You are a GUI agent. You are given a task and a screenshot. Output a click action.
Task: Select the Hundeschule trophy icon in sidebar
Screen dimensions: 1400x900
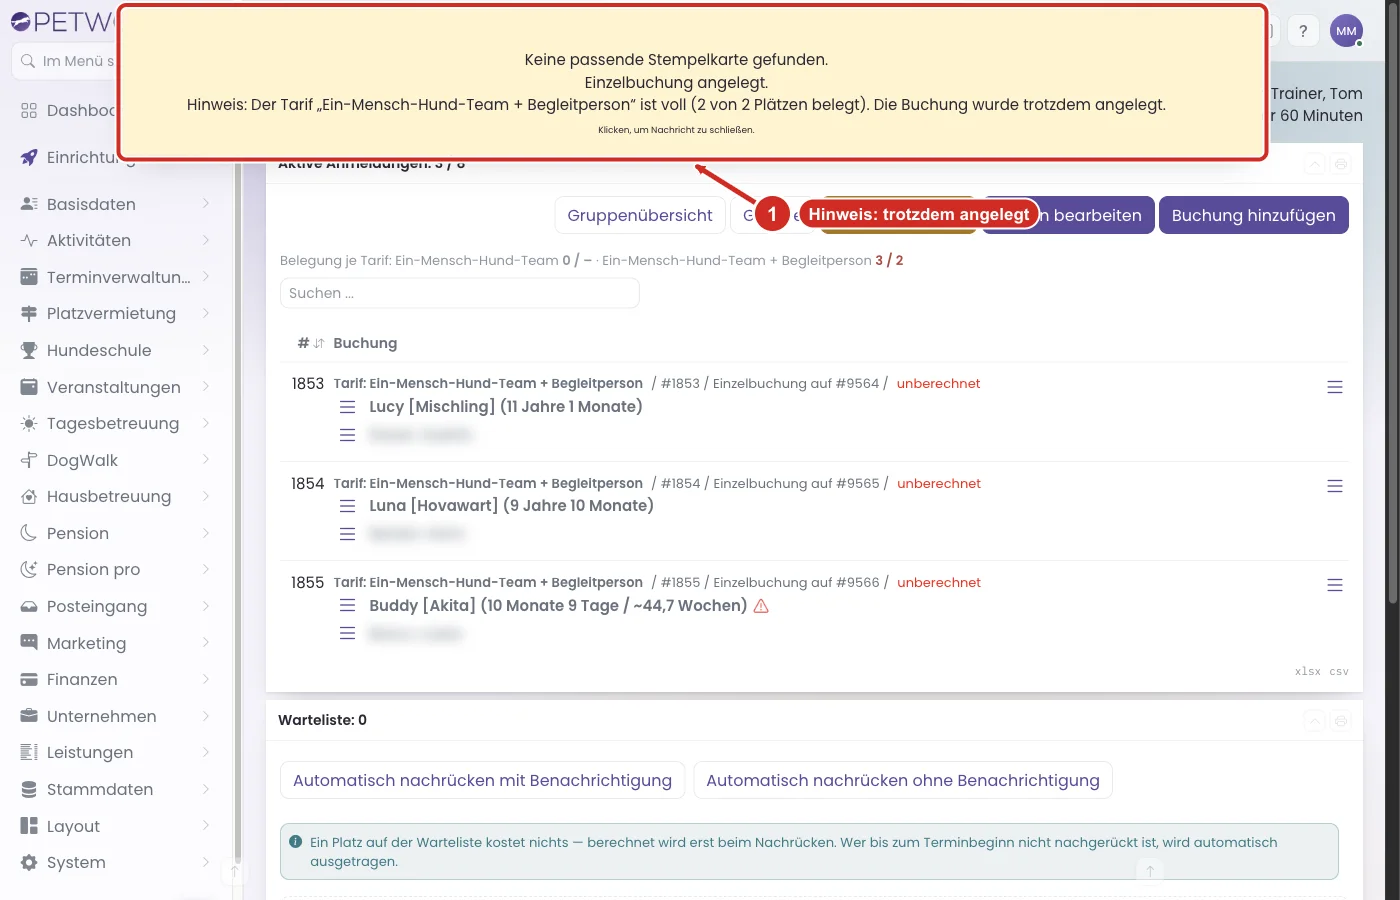[x=29, y=350]
